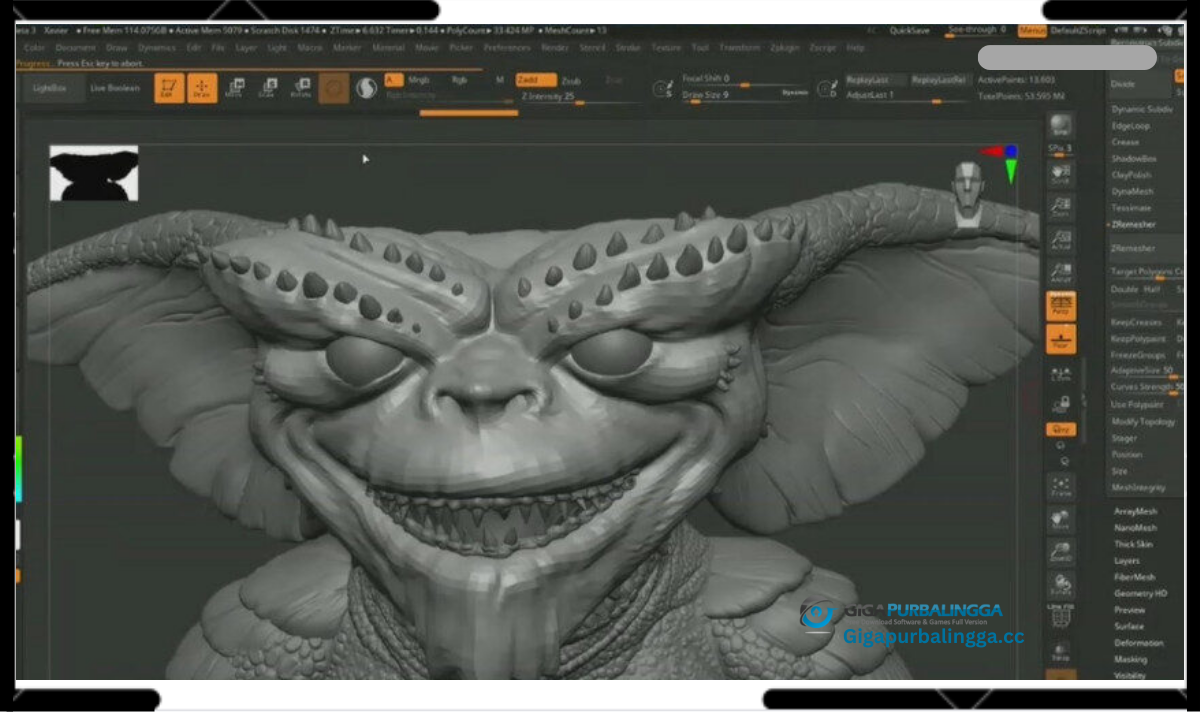1200x720 pixels.
Task: Expand the Thick Skin subpalette
Action: [1134, 544]
